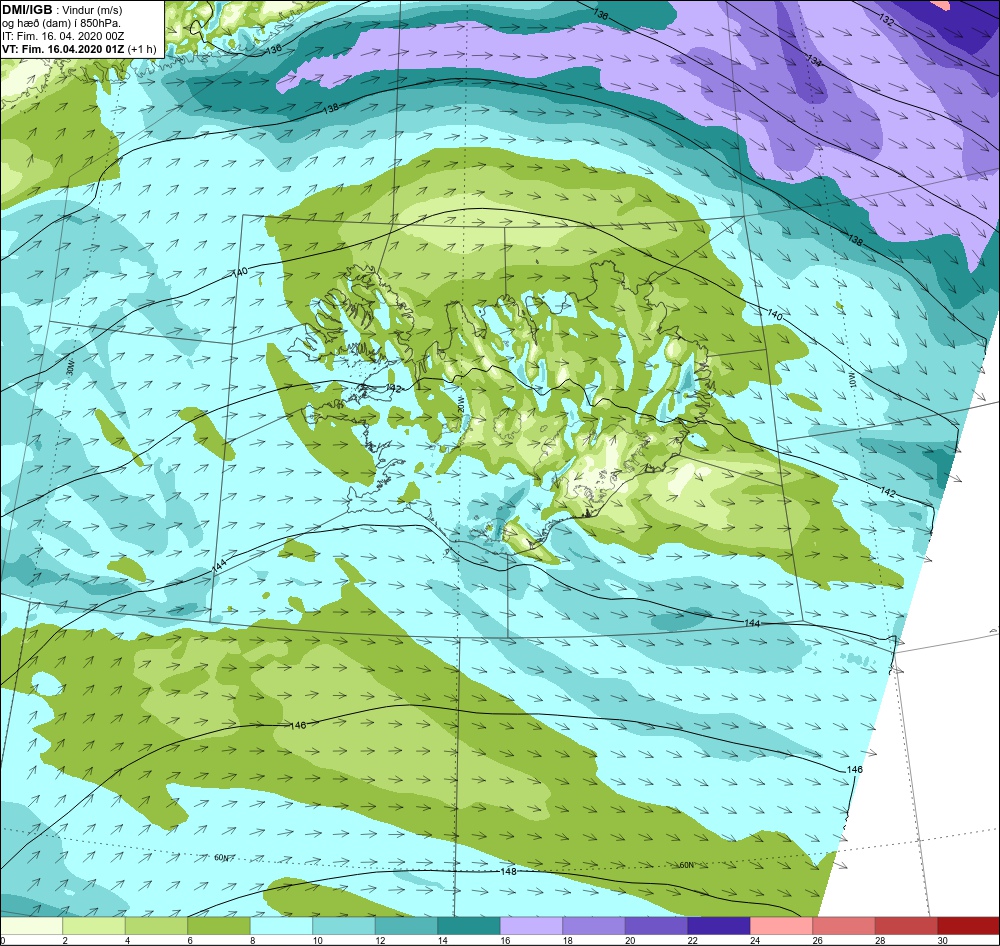Select the light pink 24–26 m/s legend swatch
The height and width of the screenshot is (946, 1000).
tap(781, 926)
